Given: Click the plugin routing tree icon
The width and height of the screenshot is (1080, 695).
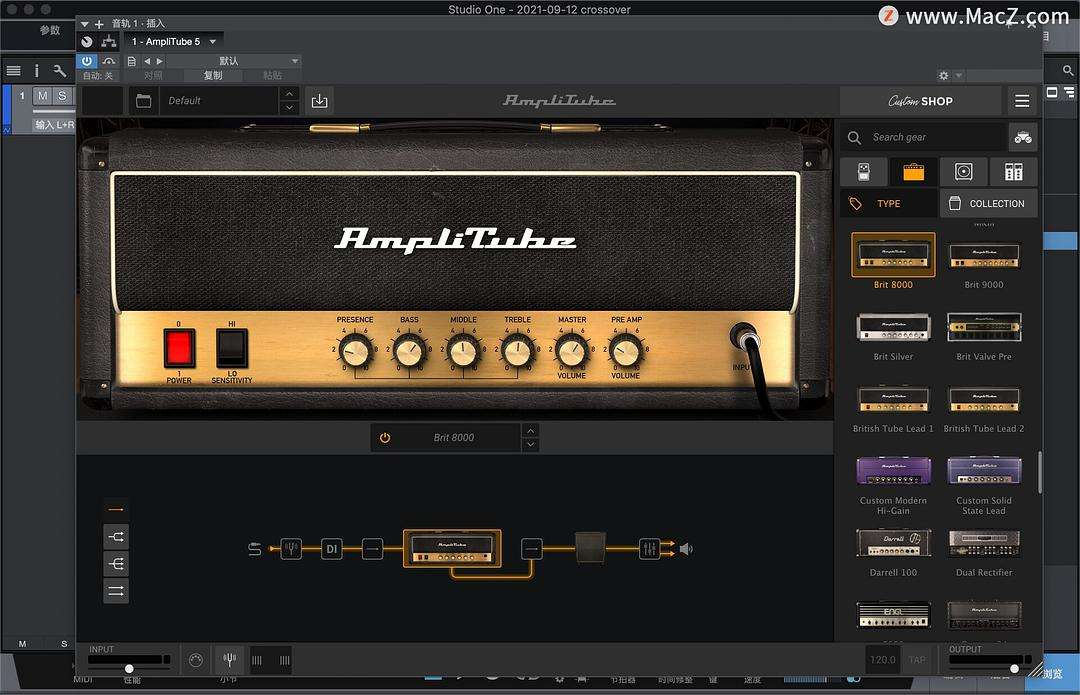Looking at the screenshot, I should 109,42.
